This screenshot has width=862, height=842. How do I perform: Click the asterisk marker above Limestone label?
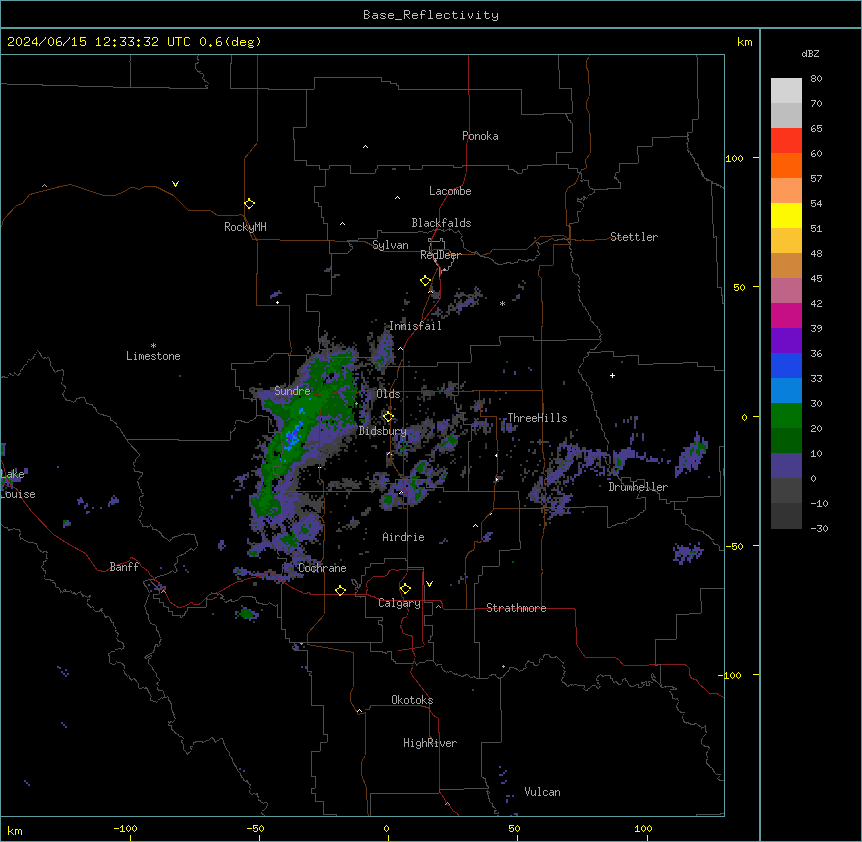pyautogui.click(x=153, y=346)
